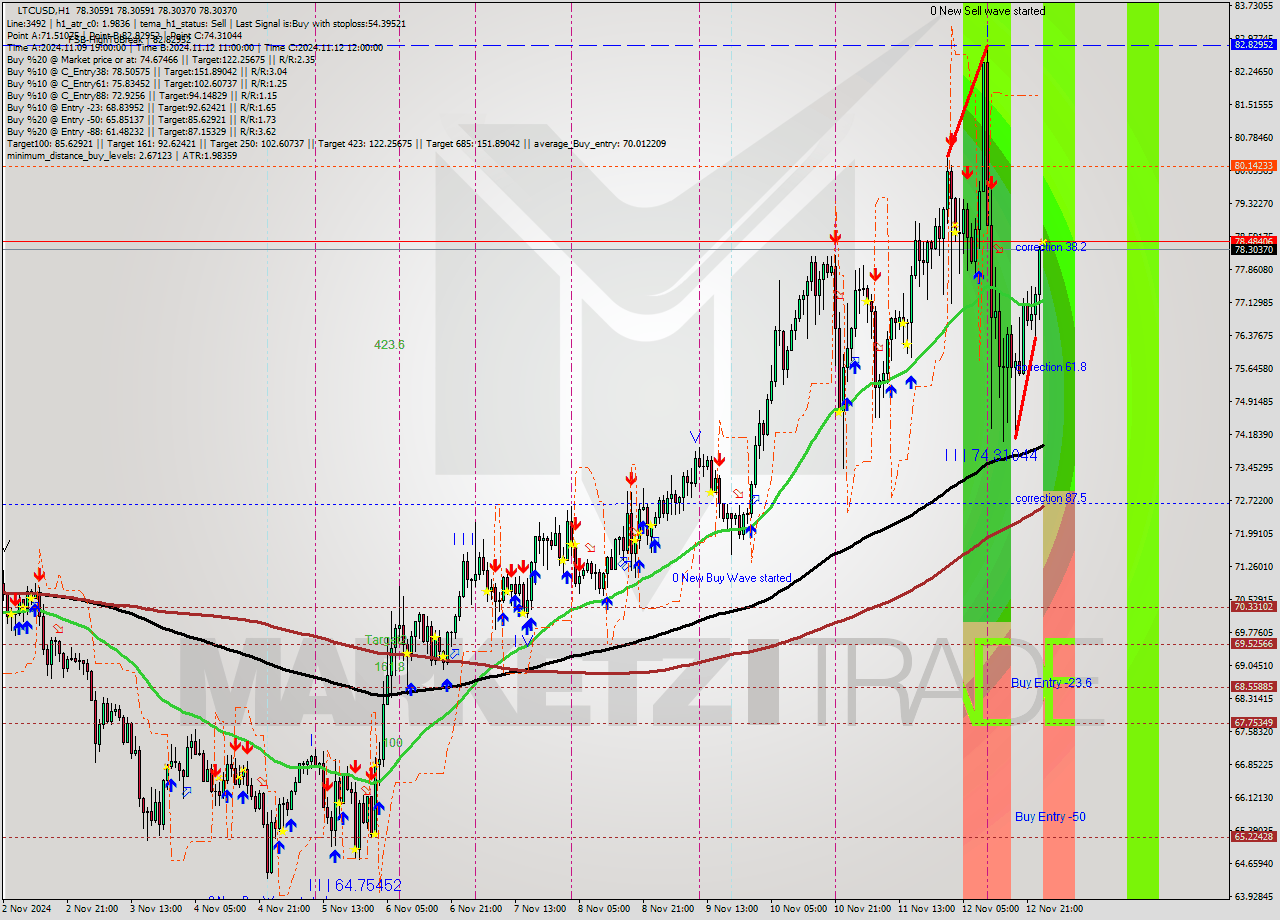Click the '2 Nov 2024' time axis label

click(27, 909)
